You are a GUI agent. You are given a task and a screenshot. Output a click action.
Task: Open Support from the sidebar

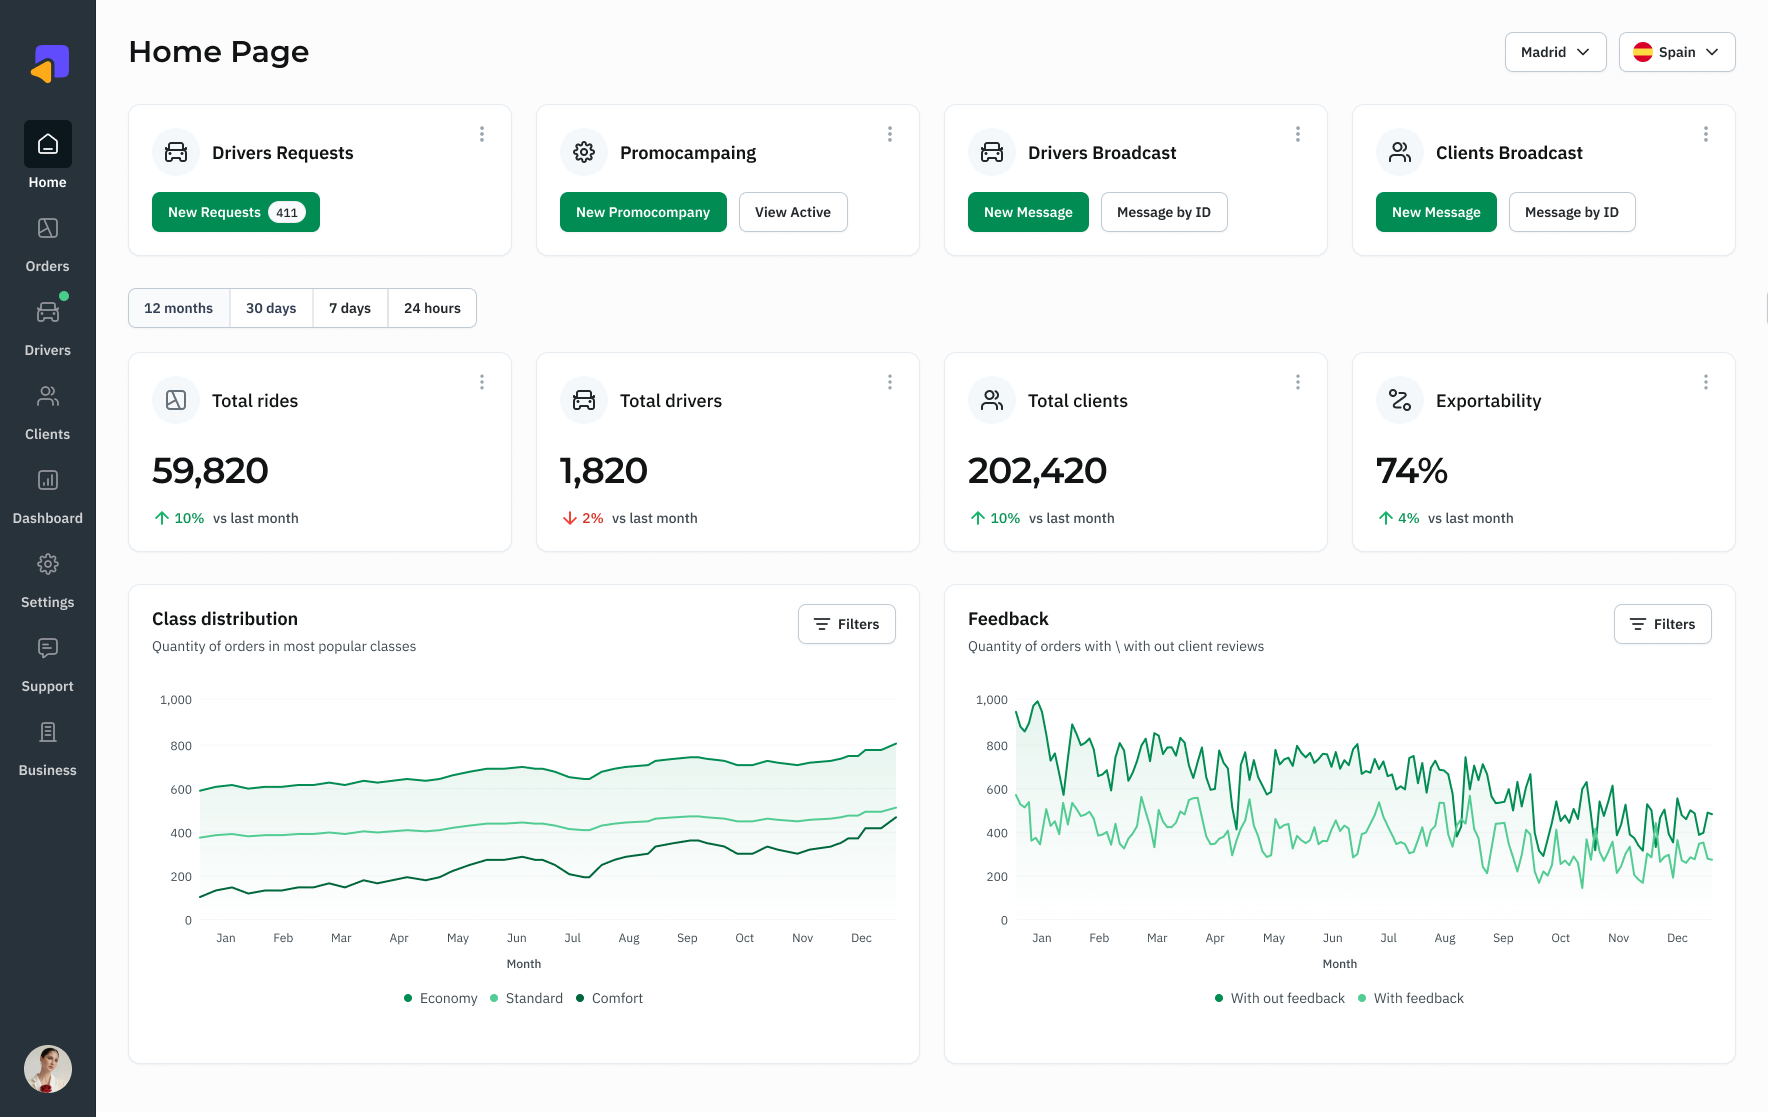pyautogui.click(x=48, y=665)
